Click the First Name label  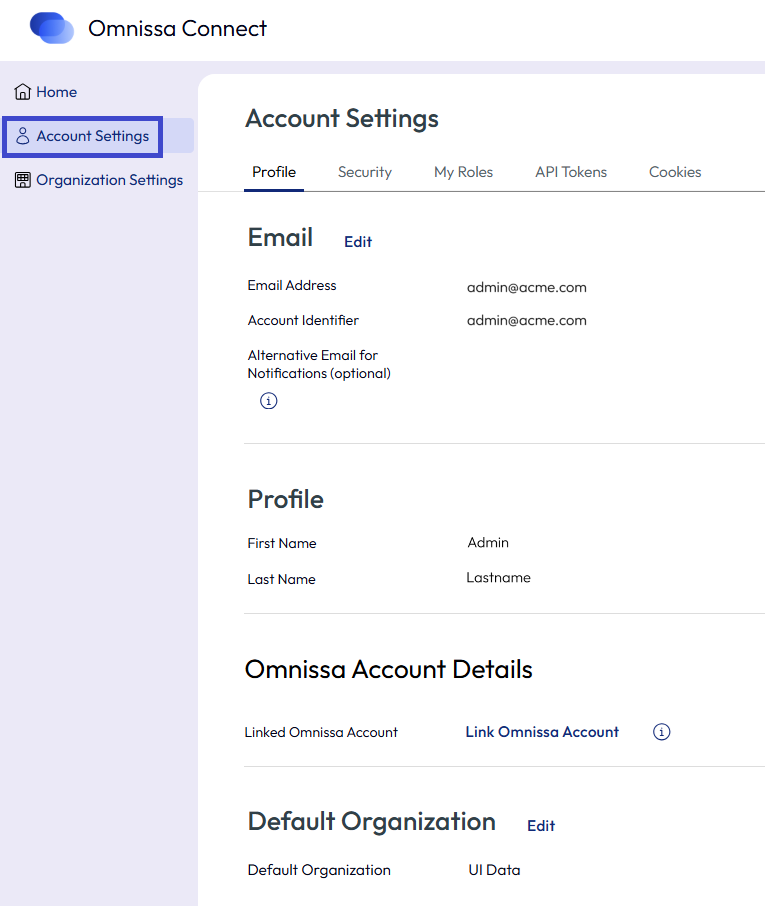tap(282, 543)
